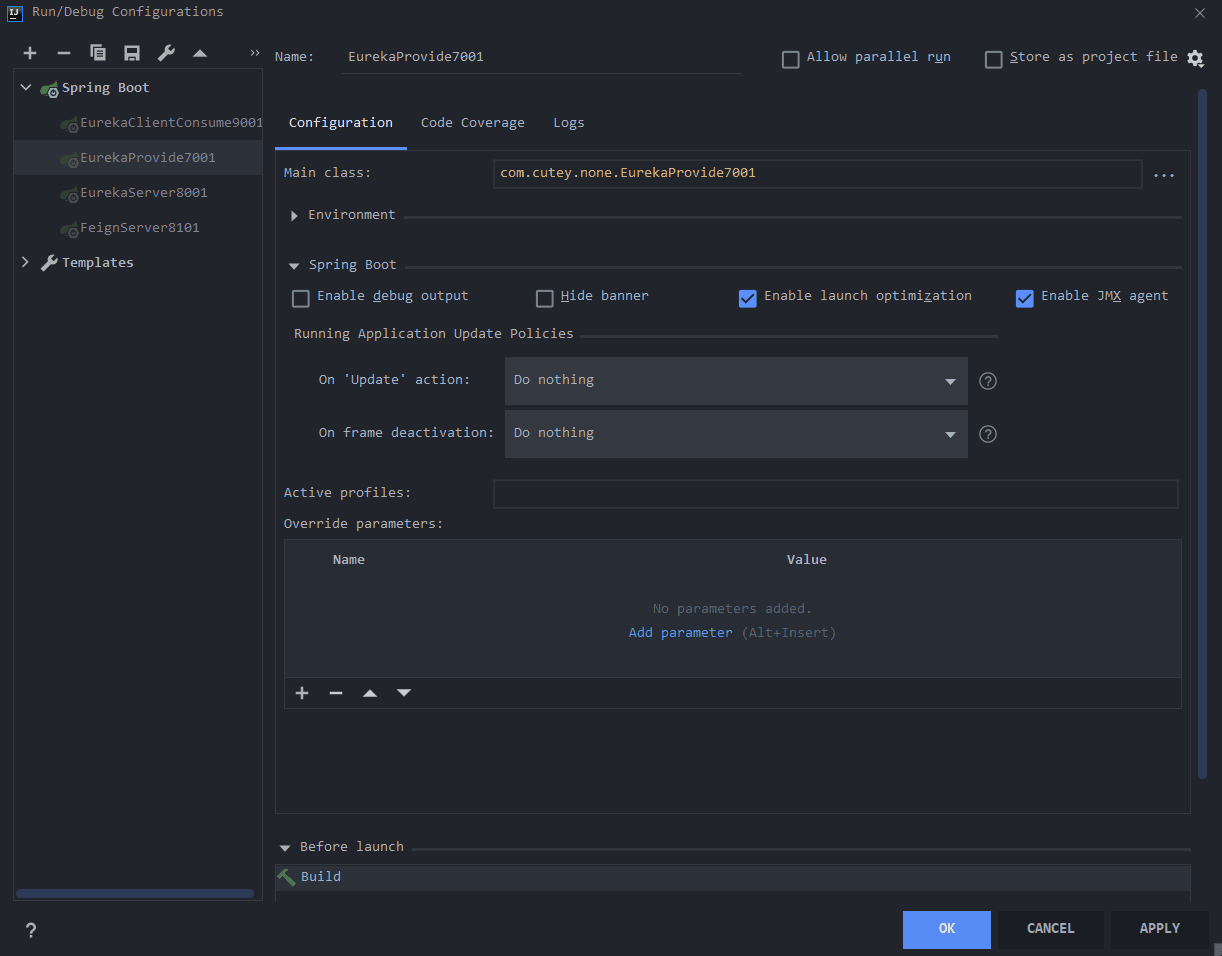1222x956 pixels.
Task: Move override parameter up
Action: tap(370, 693)
